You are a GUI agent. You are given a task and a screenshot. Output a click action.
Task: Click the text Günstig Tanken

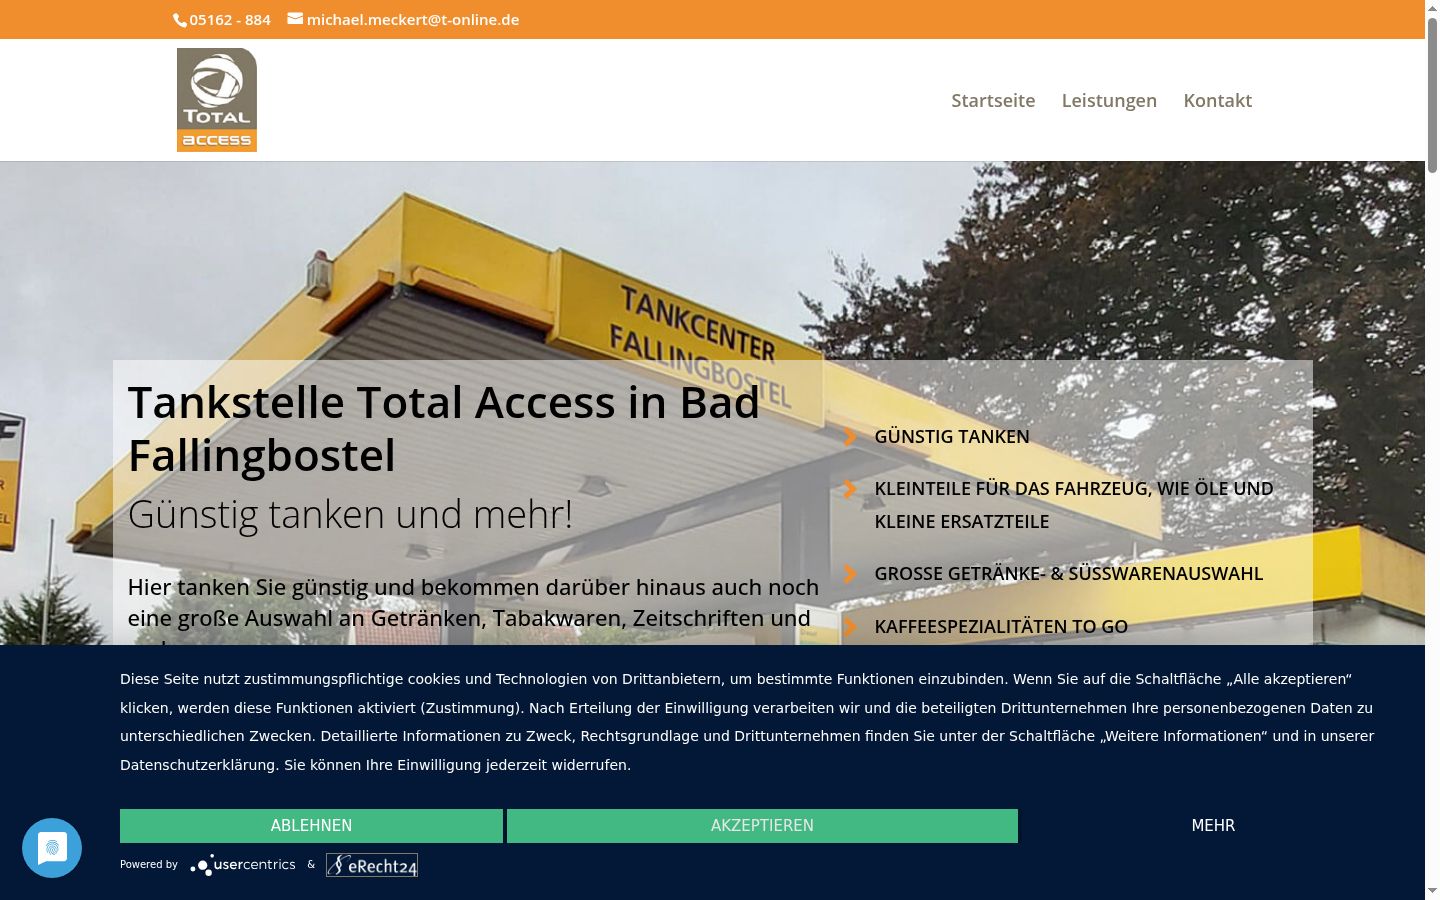(952, 437)
